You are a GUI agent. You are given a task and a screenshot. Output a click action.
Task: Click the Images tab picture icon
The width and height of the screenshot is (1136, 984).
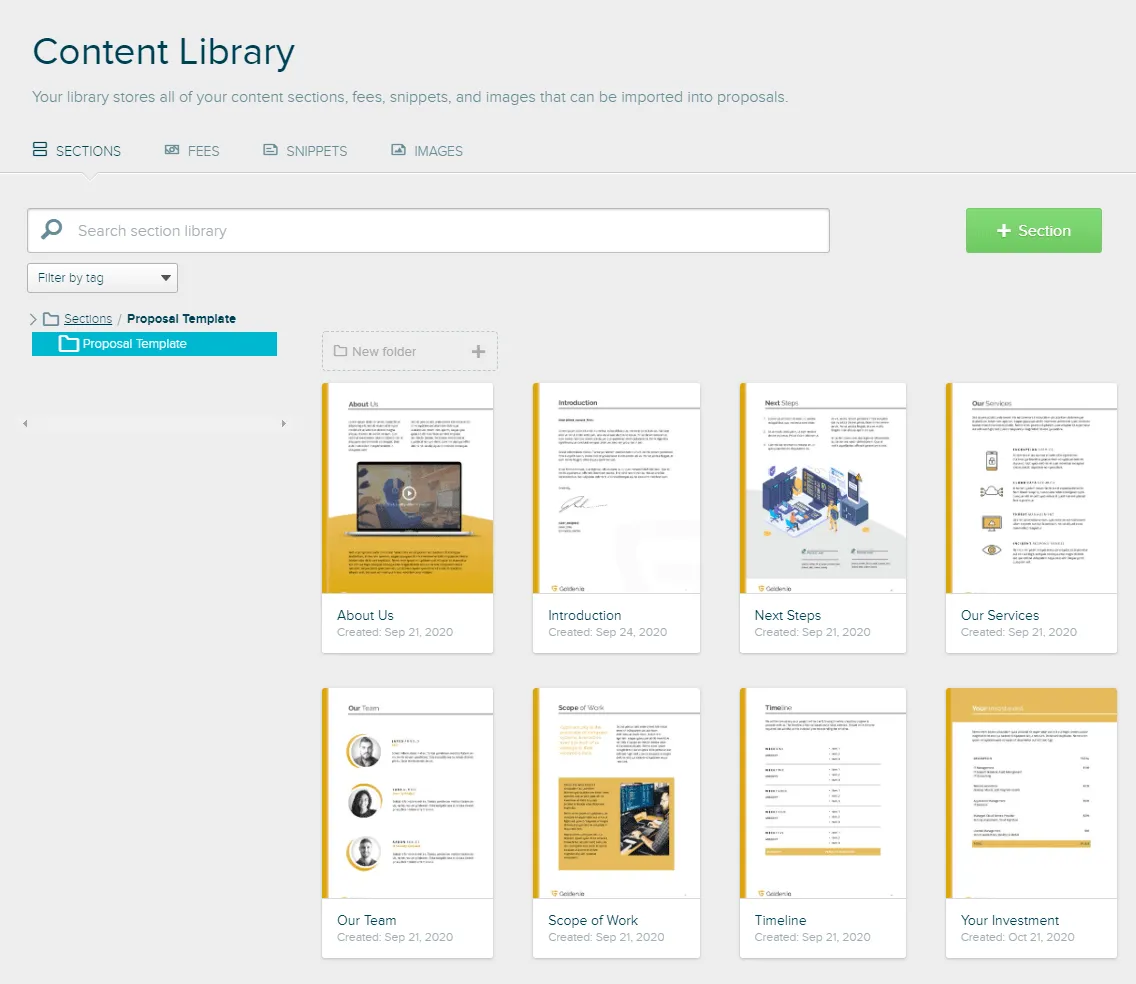398,150
